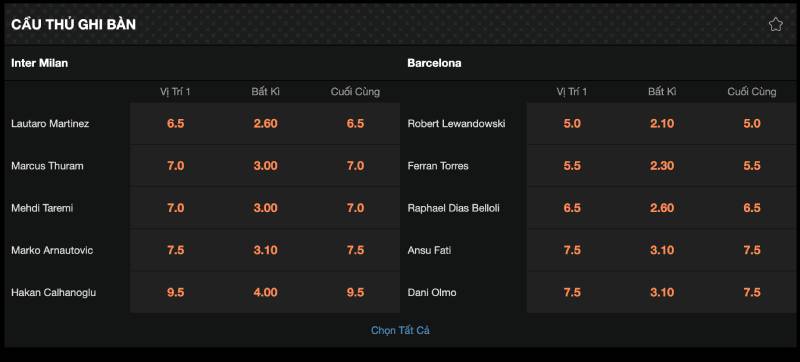Image resolution: width=800 pixels, height=362 pixels.
Task: Select Ferran Torres Cuối Cùng odds 5.5
Action: pyautogui.click(x=752, y=166)
